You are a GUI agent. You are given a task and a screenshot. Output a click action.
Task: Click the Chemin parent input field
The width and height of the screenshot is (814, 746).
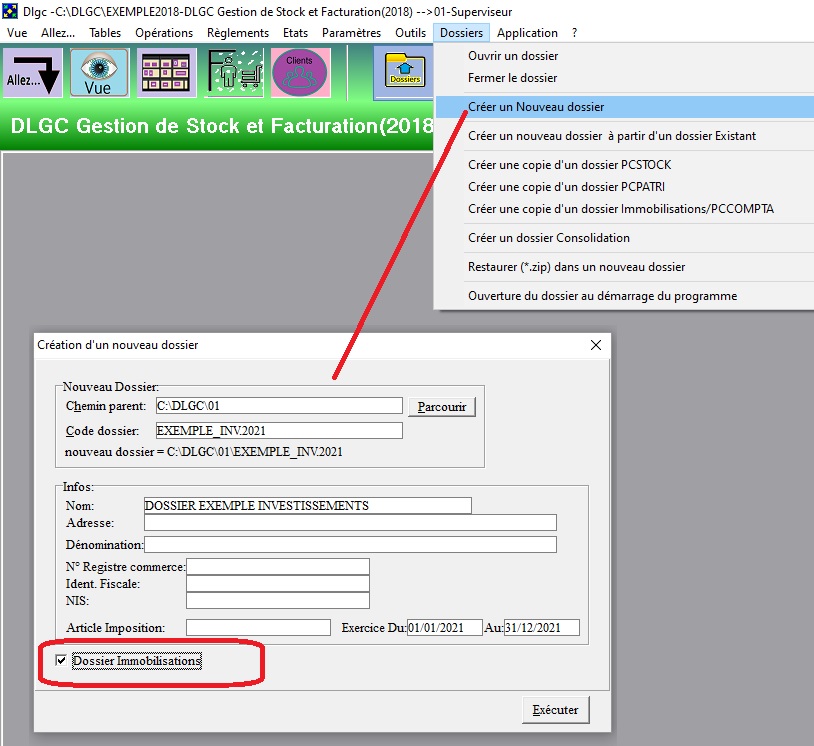pos(279,405)
